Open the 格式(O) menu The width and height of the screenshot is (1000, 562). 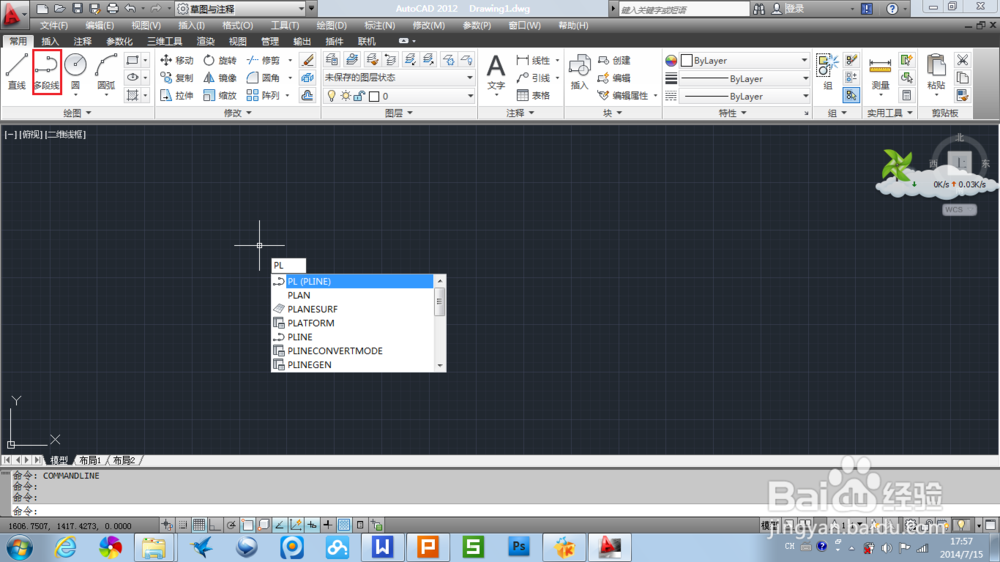(x=237, y=26)
